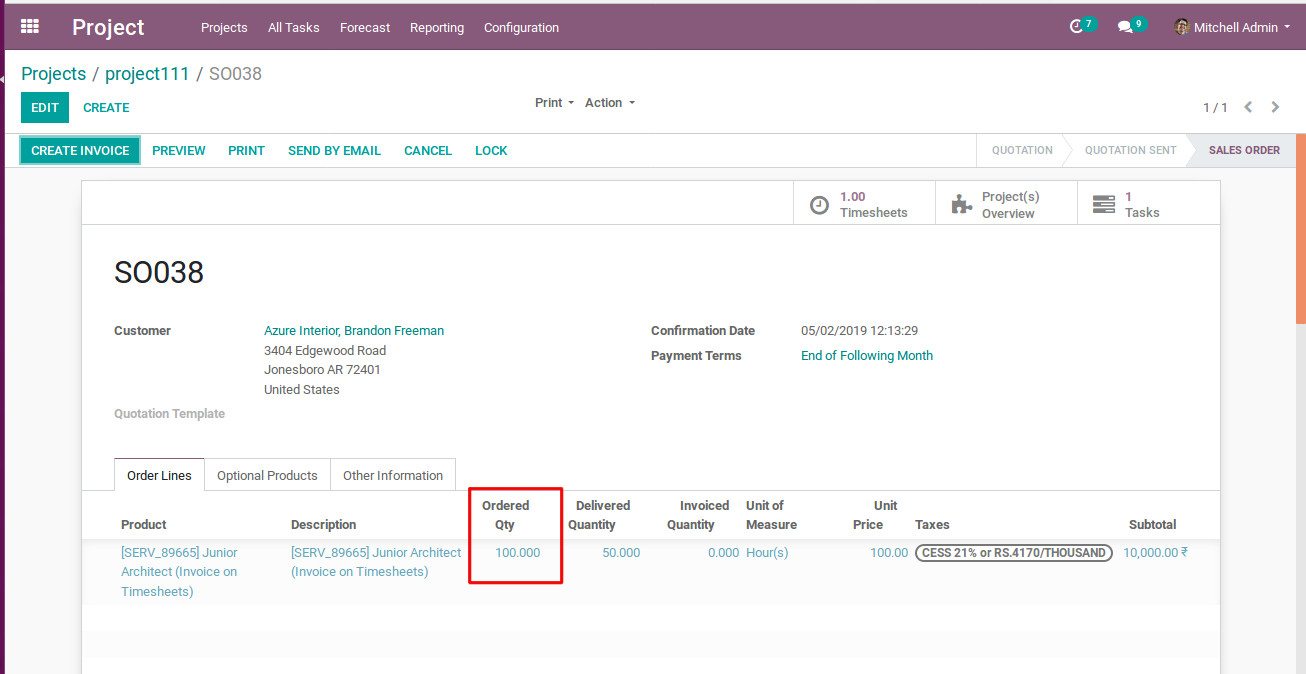The width and height of the screenshot is (1306, 674).
Task: Click SEND BY EMAIL button
Action: pyautogui.click(x=334, y=151)
